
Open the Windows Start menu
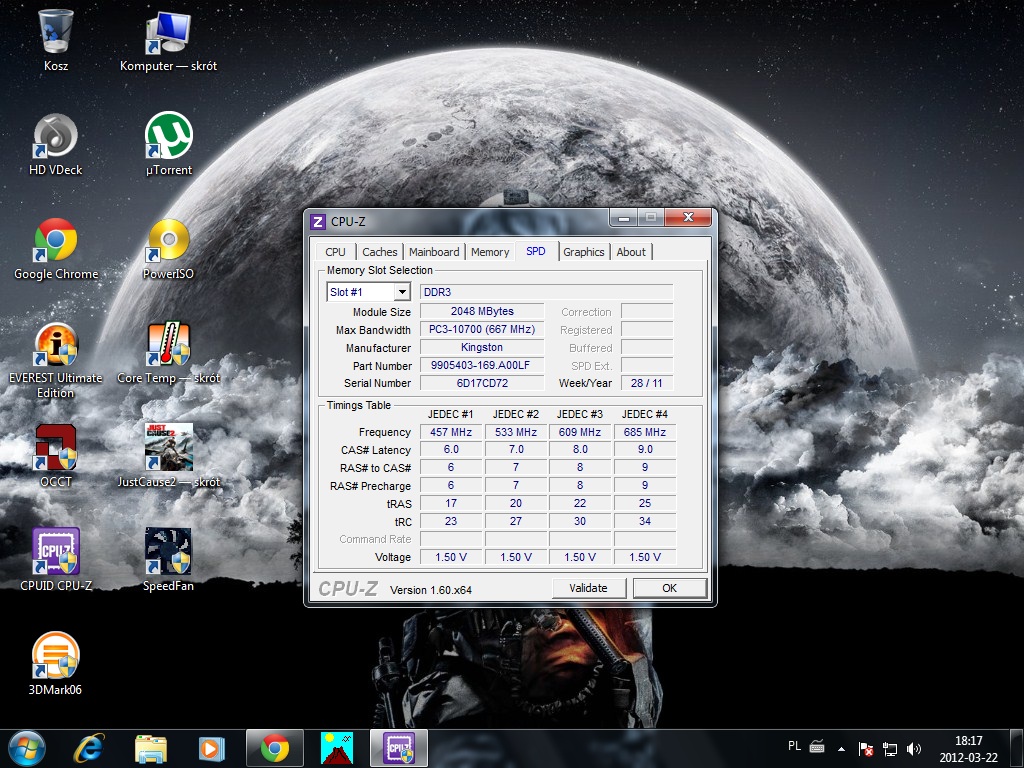click(26, 748)
